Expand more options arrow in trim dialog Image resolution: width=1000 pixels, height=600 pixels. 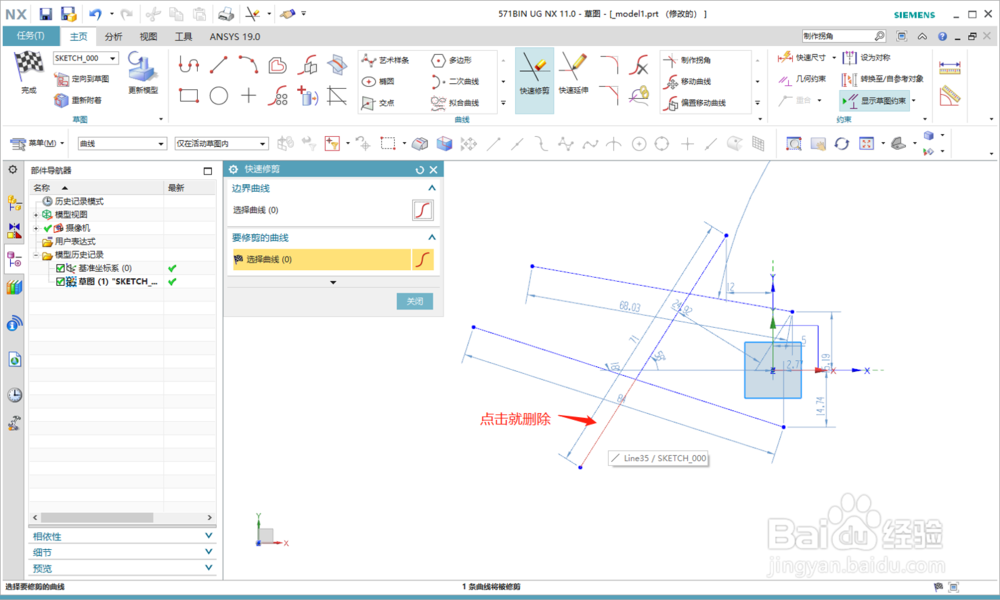click(x=333, y=282)
